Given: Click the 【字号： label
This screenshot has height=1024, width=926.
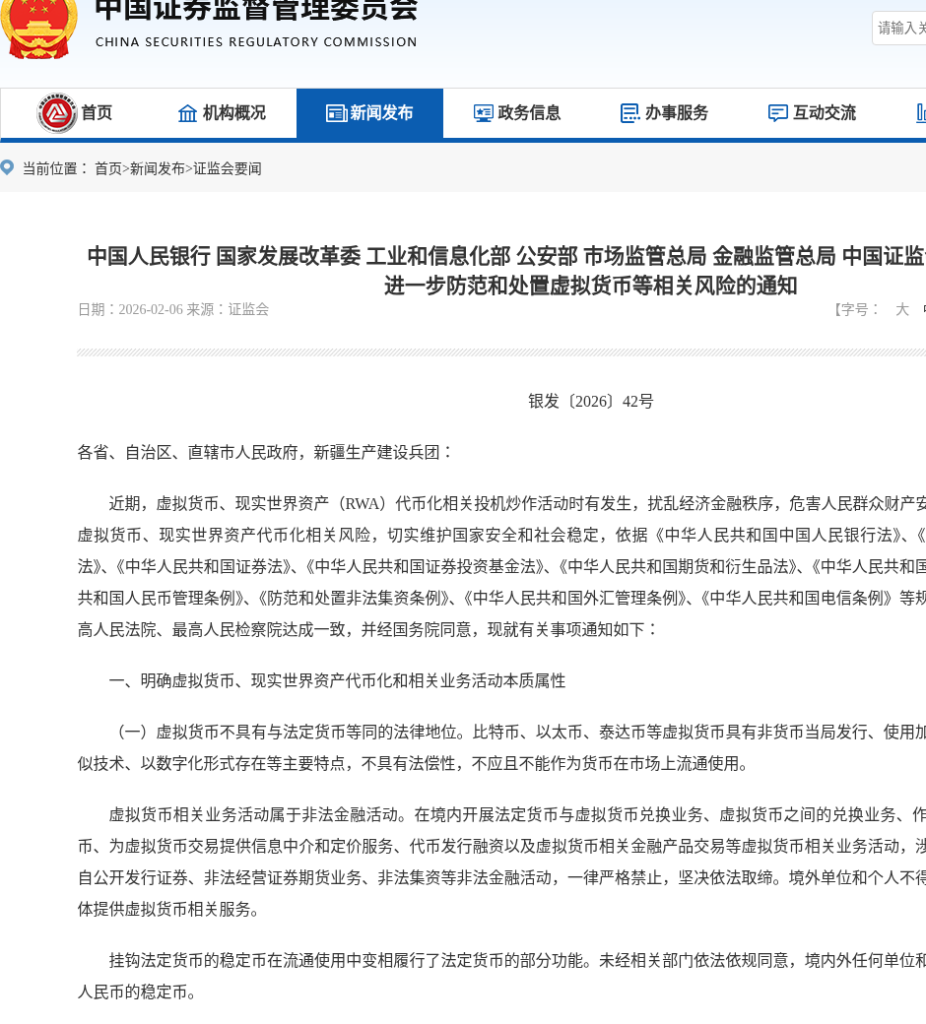Looking at the screenshot, I should click(x=856, y=310).
